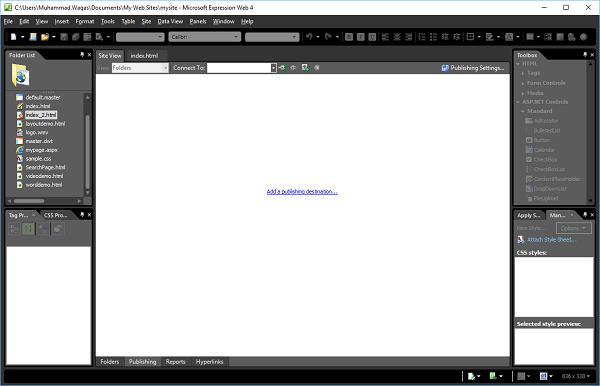Screen dimensions: 600x386
Task: Click the Show Alphabetized List icon
Action: (x=28, y=229)
